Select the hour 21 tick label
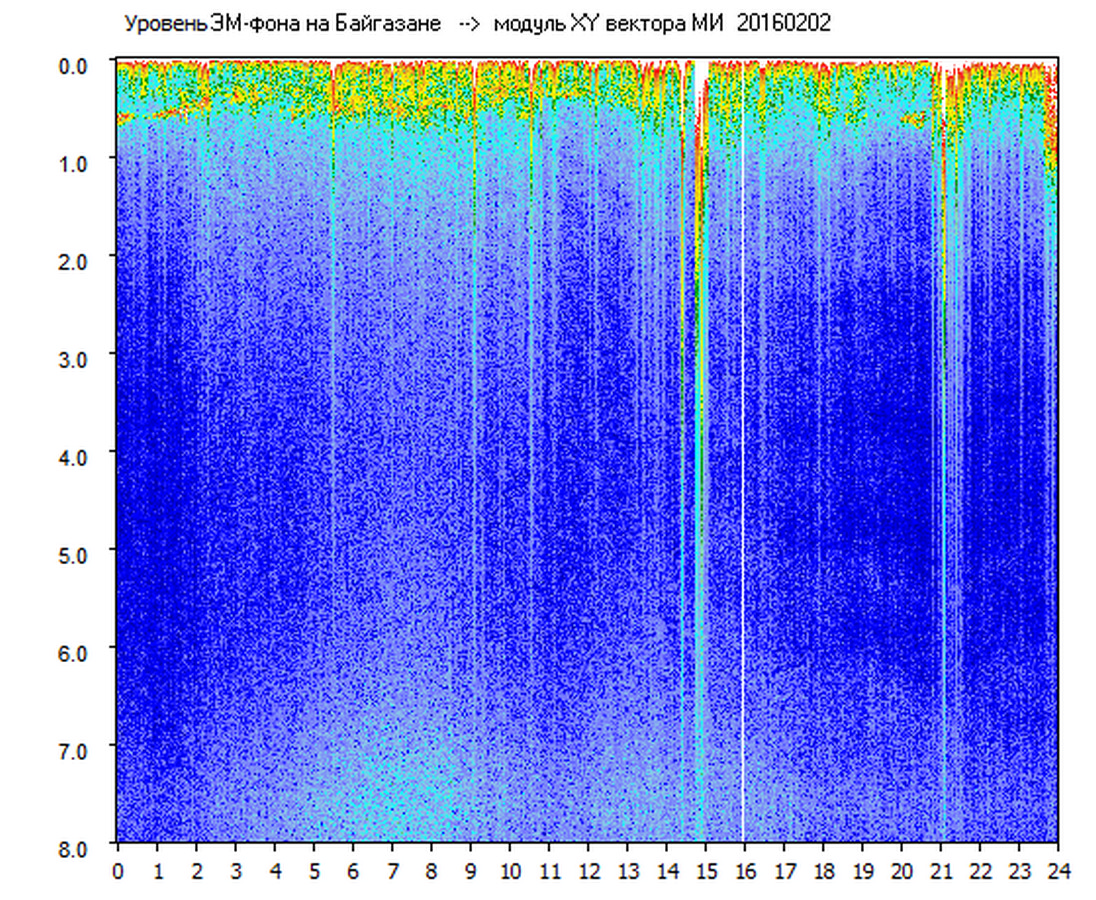The height and width of the screenshot is (900, 1096). pos(941,871)
